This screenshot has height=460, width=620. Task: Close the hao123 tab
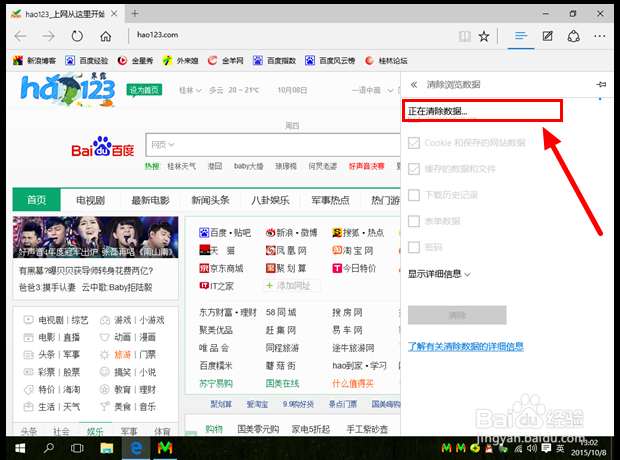pyautogui.click(x=114, y=14)
